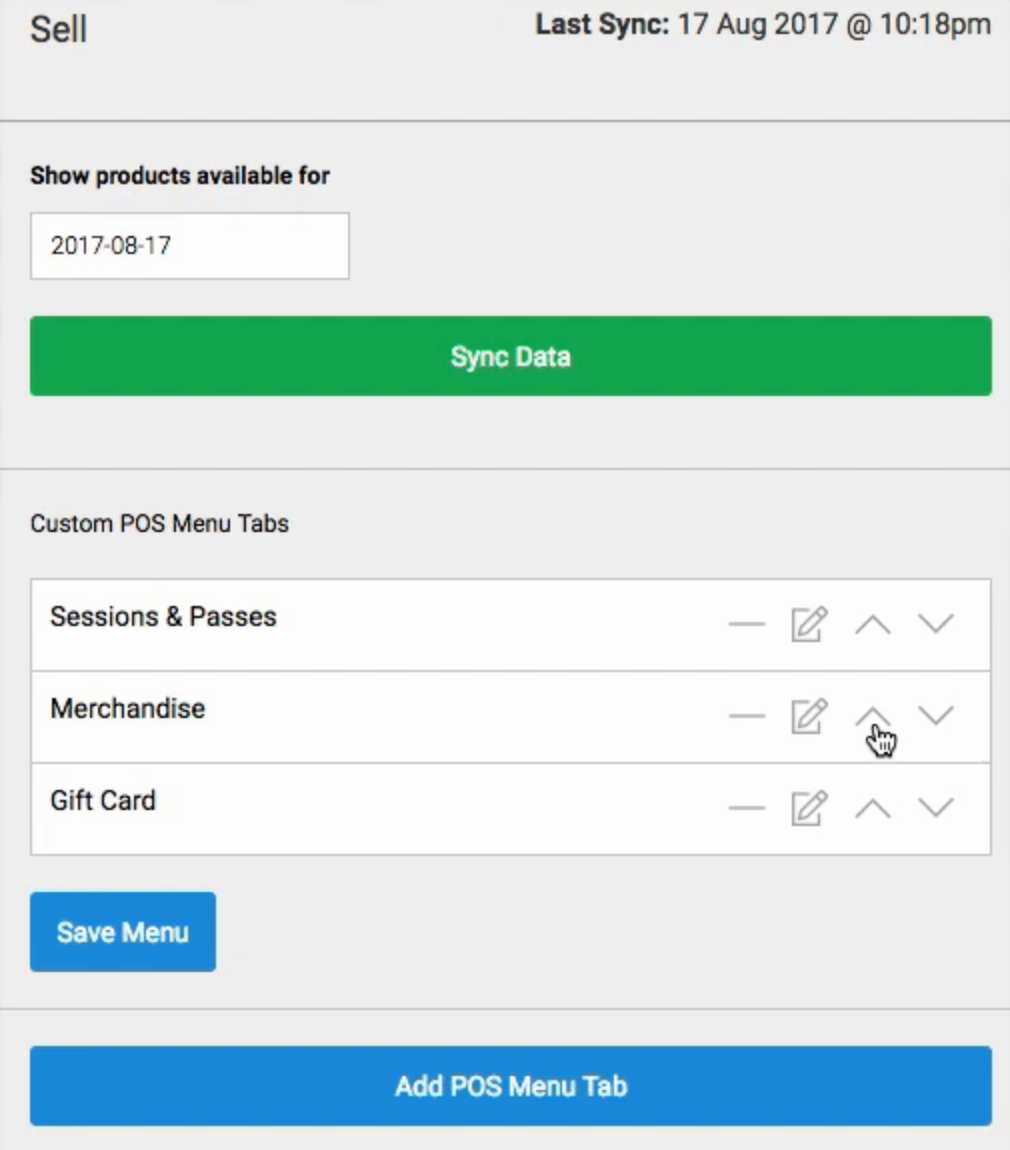This screenshot has height=1150, width=1010.
Task: Click the Sell page title
Action: pyautogui.click(x=59, y=29)
